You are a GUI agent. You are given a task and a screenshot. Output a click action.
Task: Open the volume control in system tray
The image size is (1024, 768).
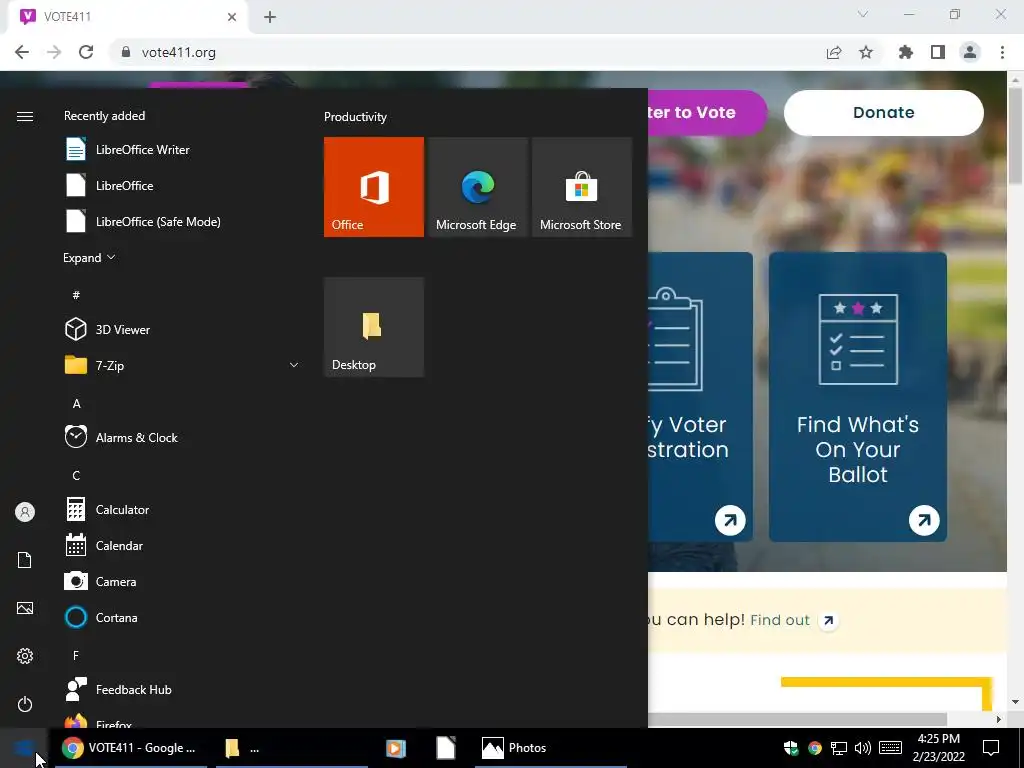(863, 748)
